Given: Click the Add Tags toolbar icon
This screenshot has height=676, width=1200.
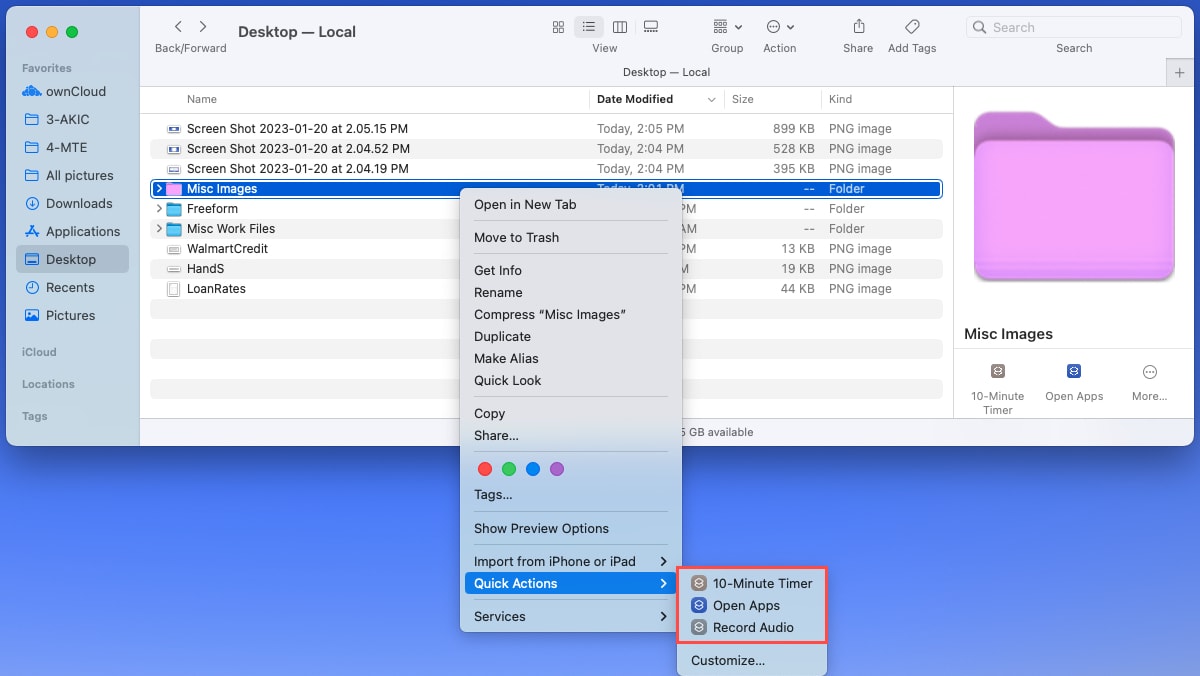Looking at the screenshot, I should point(911,27).
